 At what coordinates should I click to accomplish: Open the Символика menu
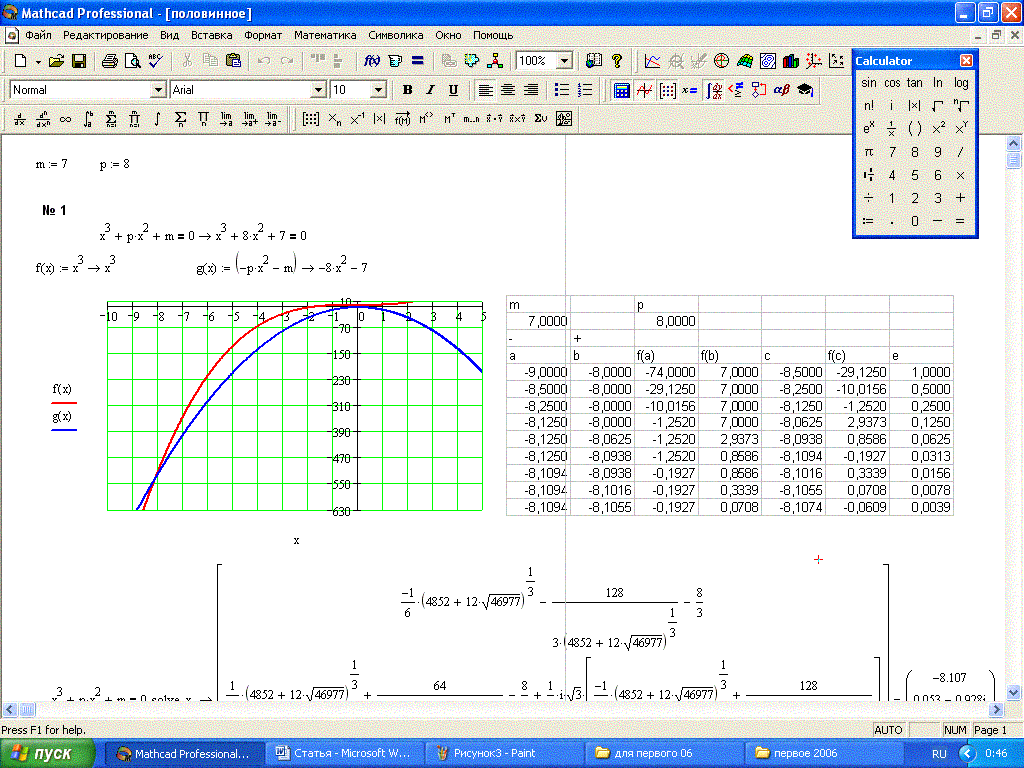(396, 35)
